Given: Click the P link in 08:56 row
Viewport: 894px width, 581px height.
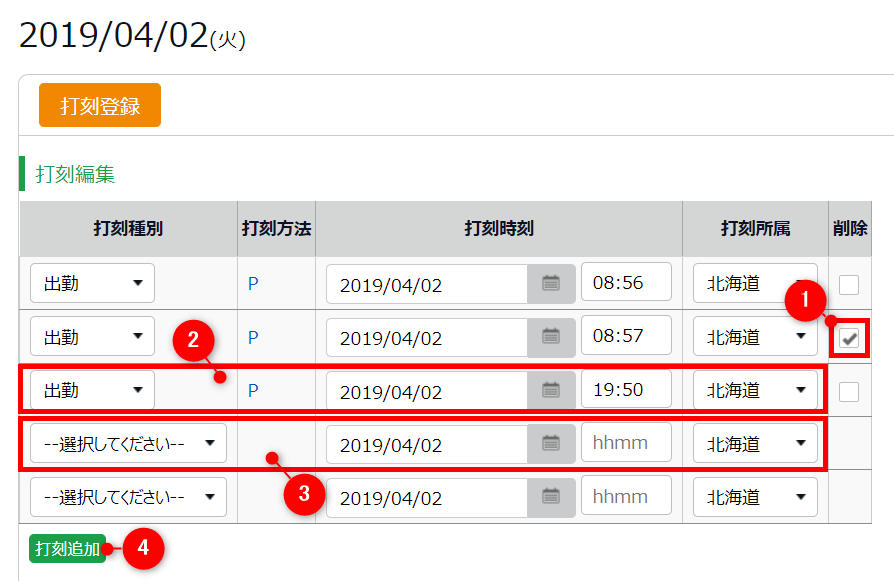Looking at the screenshot, I should pos(253,284).
